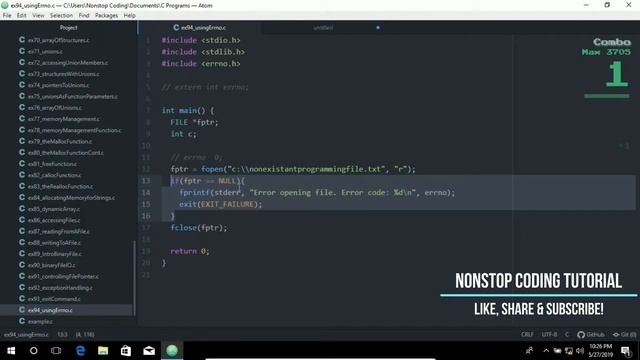
Task: Open ex89_introBinaryFile.c file
Action: (x=55, y=253)
